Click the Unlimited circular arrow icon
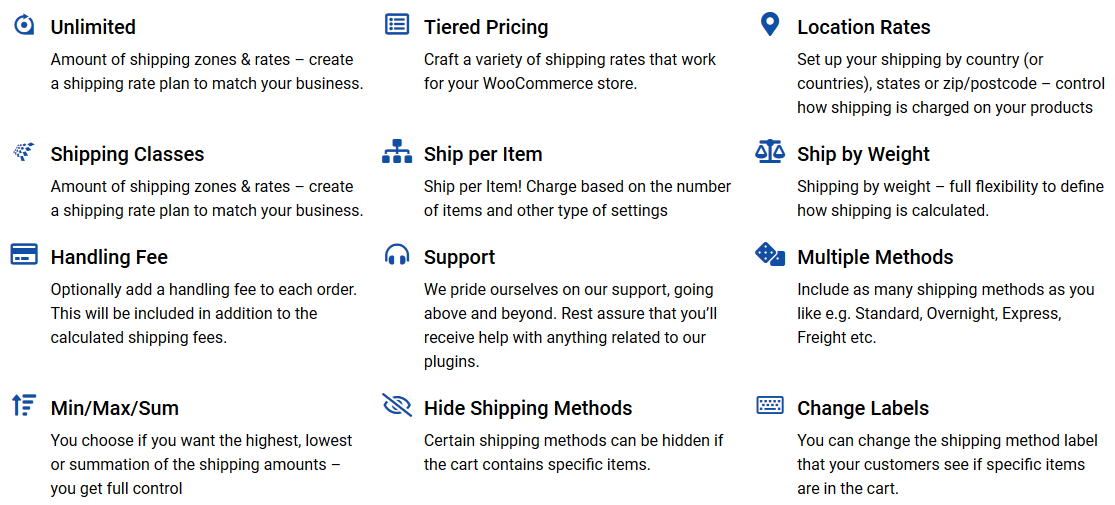 click(x=23, y=25)
